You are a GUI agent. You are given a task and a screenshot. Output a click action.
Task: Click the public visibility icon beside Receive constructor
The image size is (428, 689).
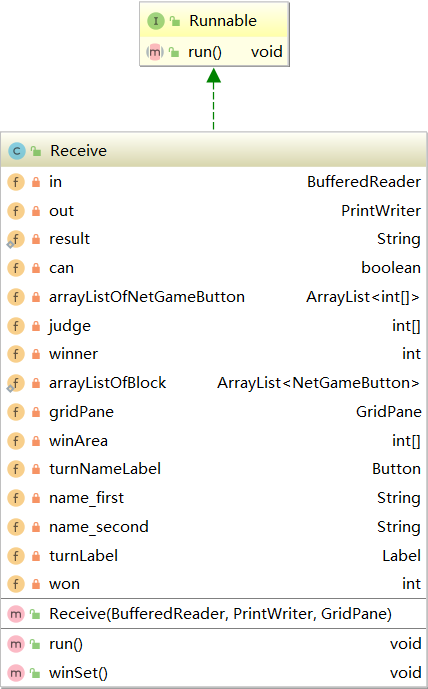pos(35,614)
